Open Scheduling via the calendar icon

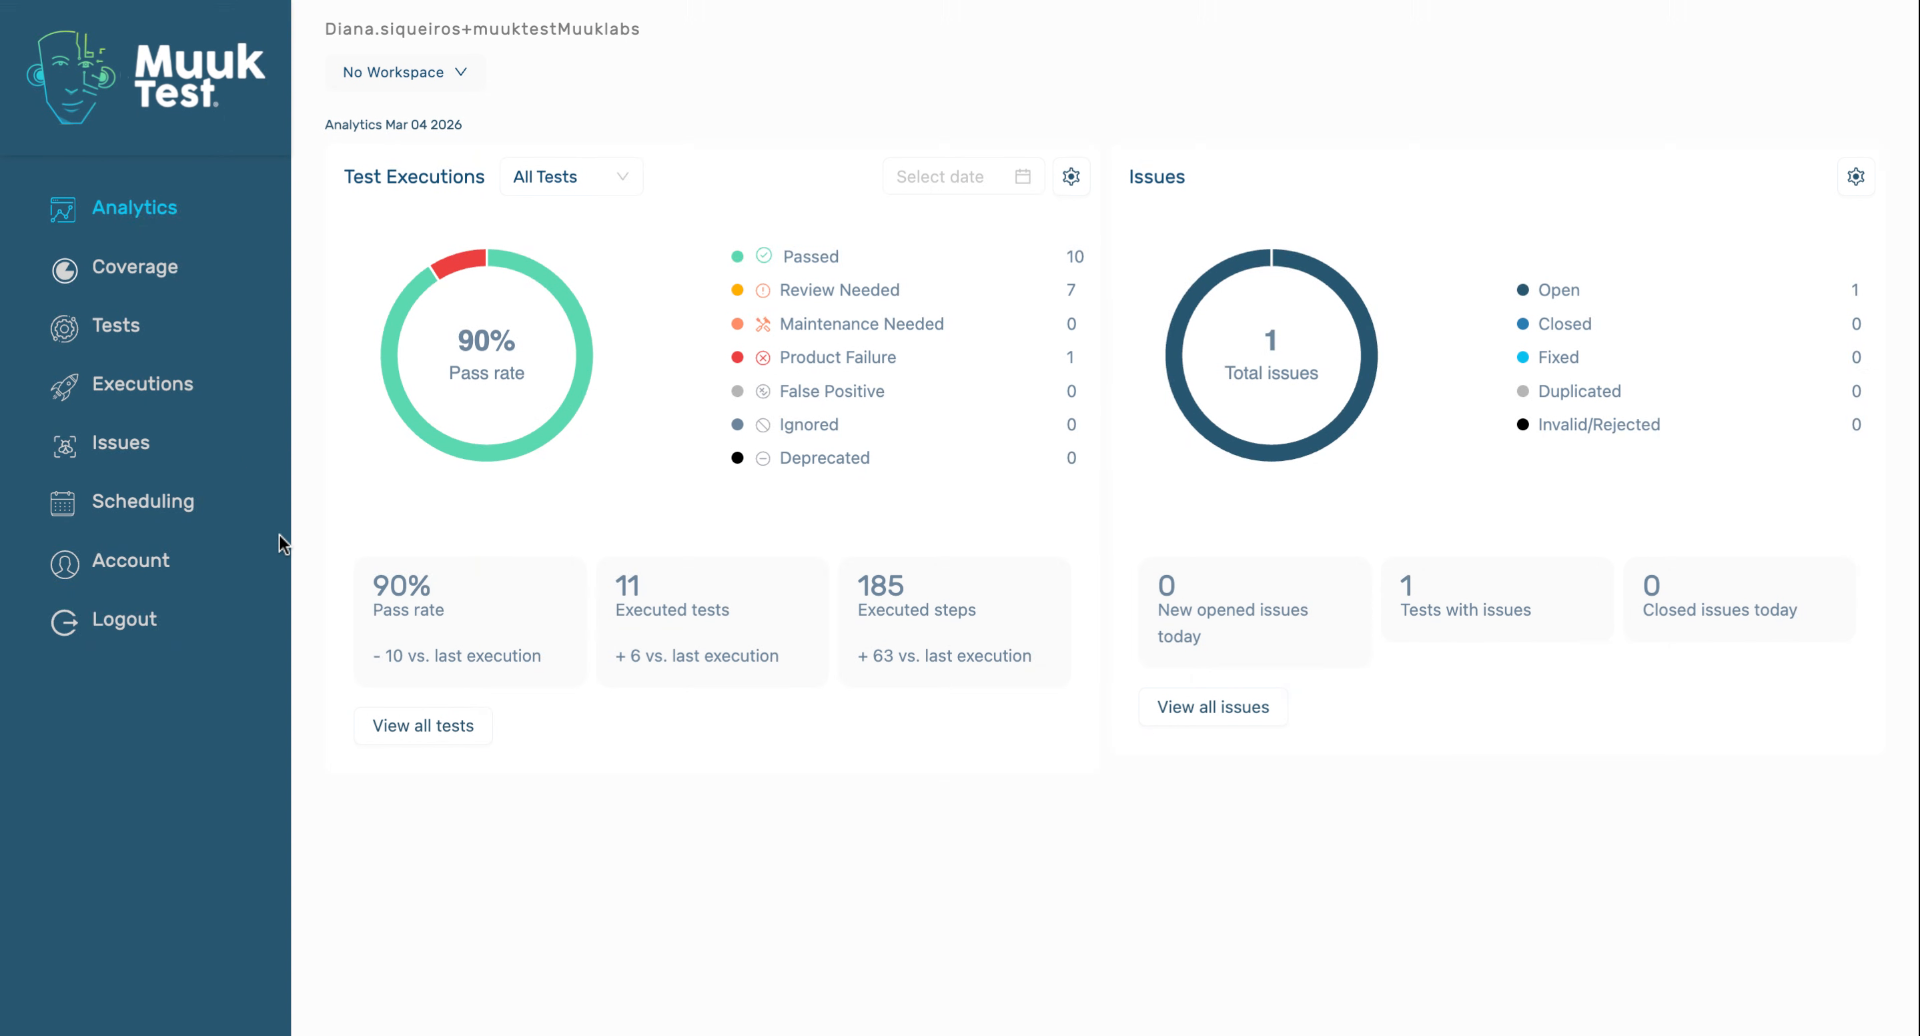click(x=63, y=504)
